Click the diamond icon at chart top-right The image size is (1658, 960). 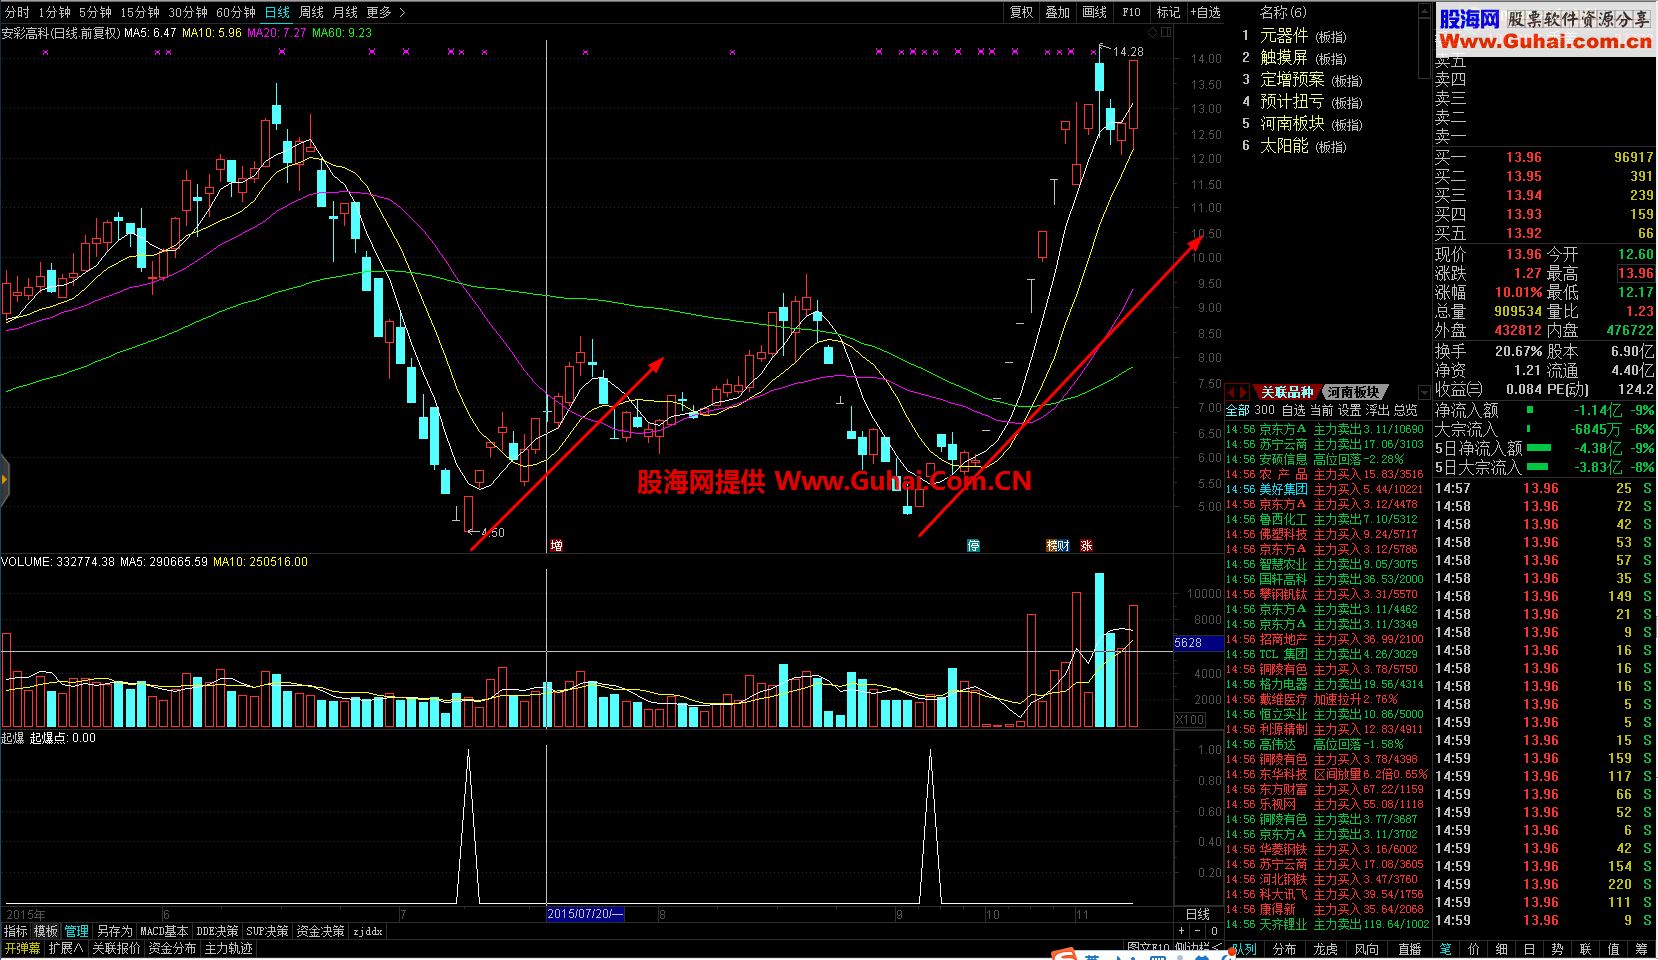click(1152, 32)
